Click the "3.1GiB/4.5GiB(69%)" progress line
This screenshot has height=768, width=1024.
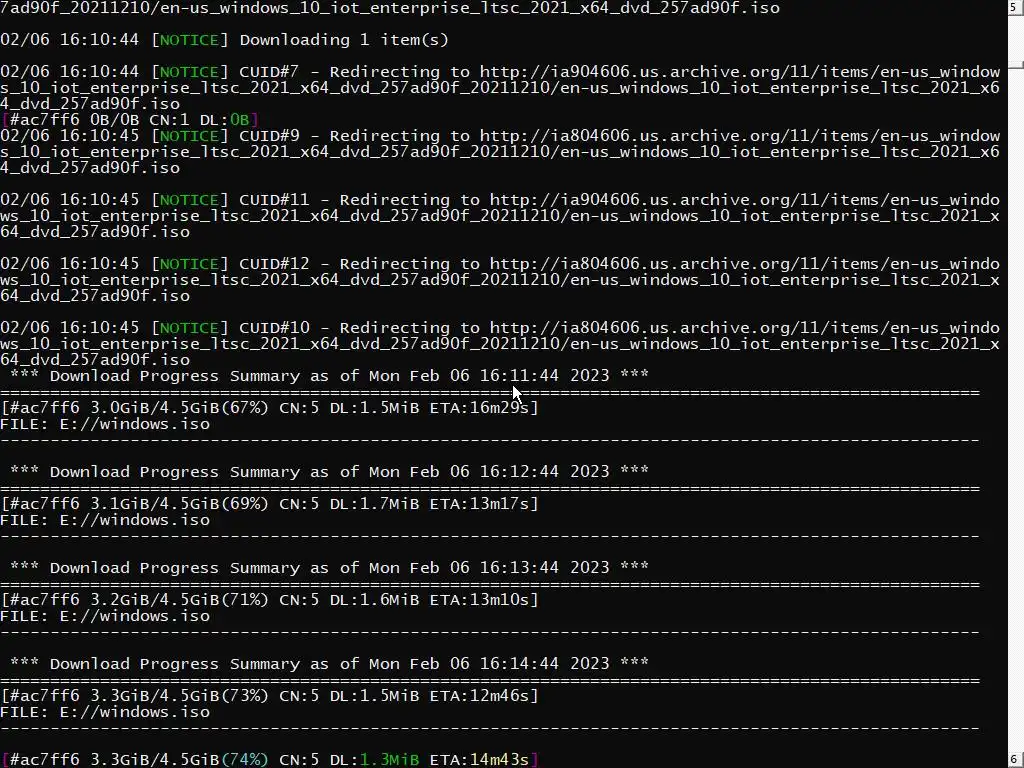(270, 504)
